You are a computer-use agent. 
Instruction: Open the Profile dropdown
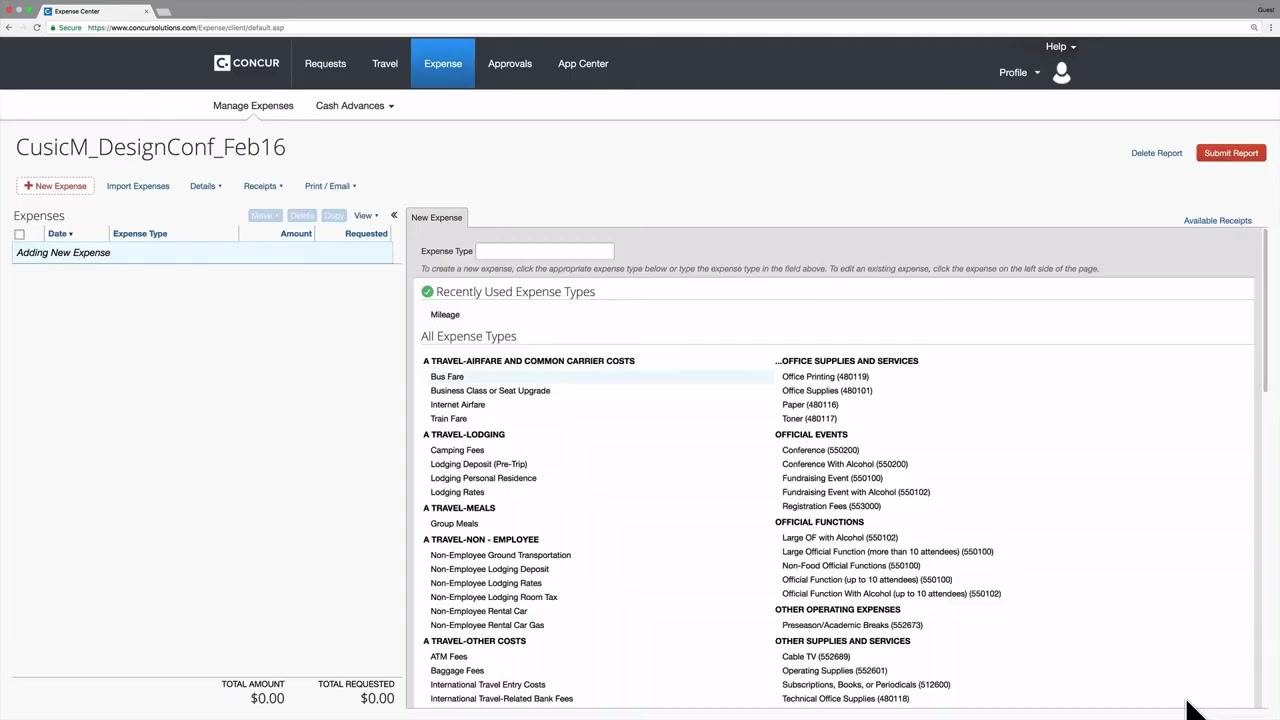(1020, 72)
